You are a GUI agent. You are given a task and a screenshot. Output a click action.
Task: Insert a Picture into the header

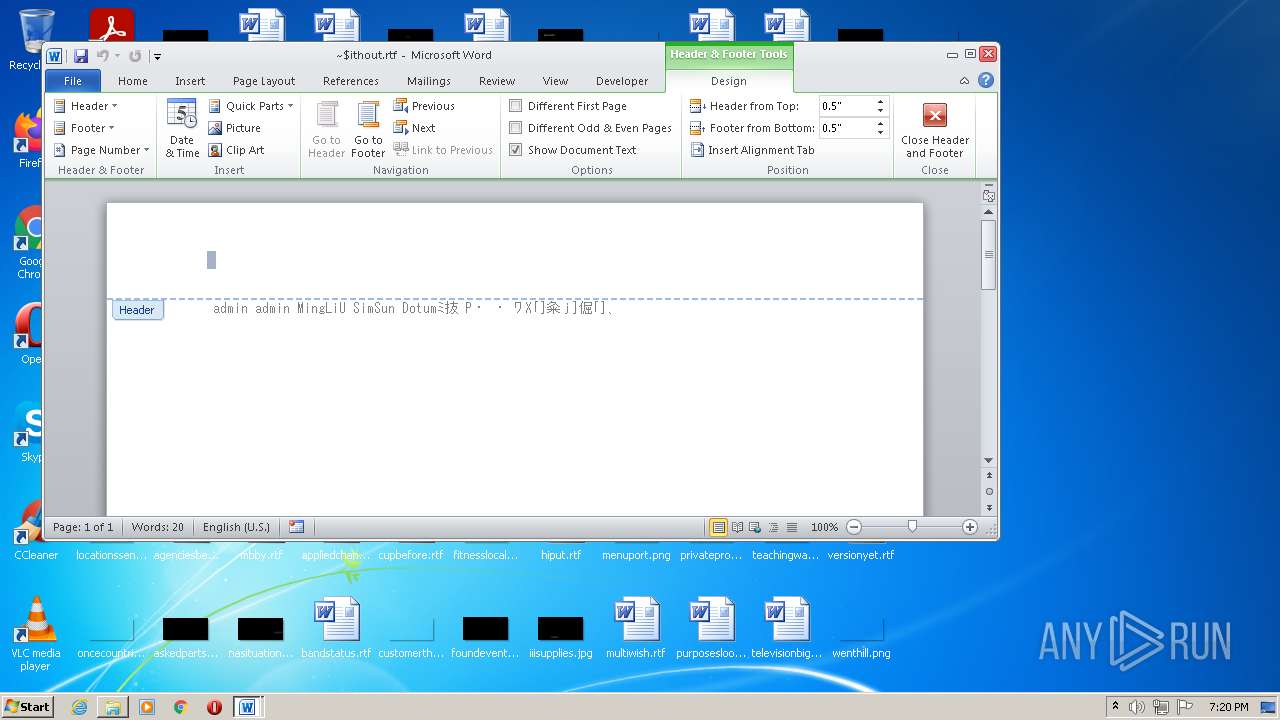coord(235,128)
